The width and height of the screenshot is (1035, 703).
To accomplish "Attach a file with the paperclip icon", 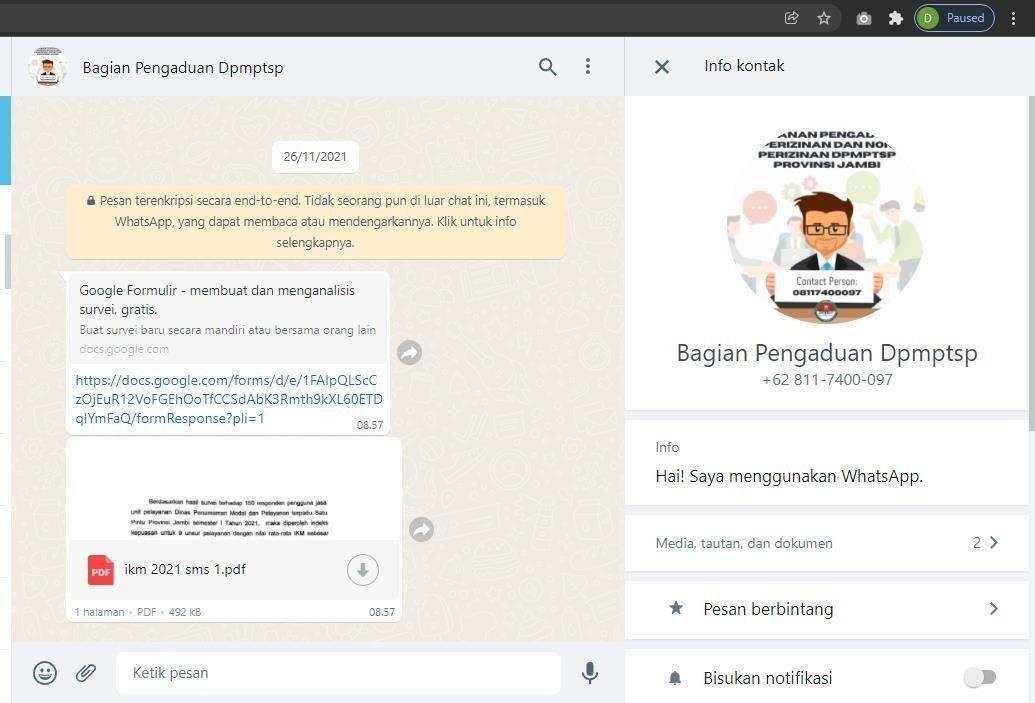I will tap(86, 673).
